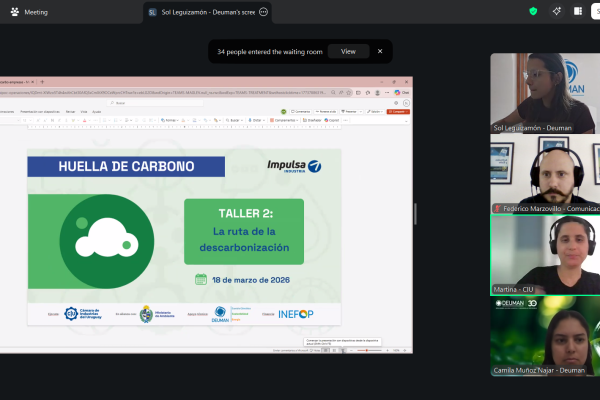Click the PowerPoint zoom slider
600x400 pixels.
(369, 350)
